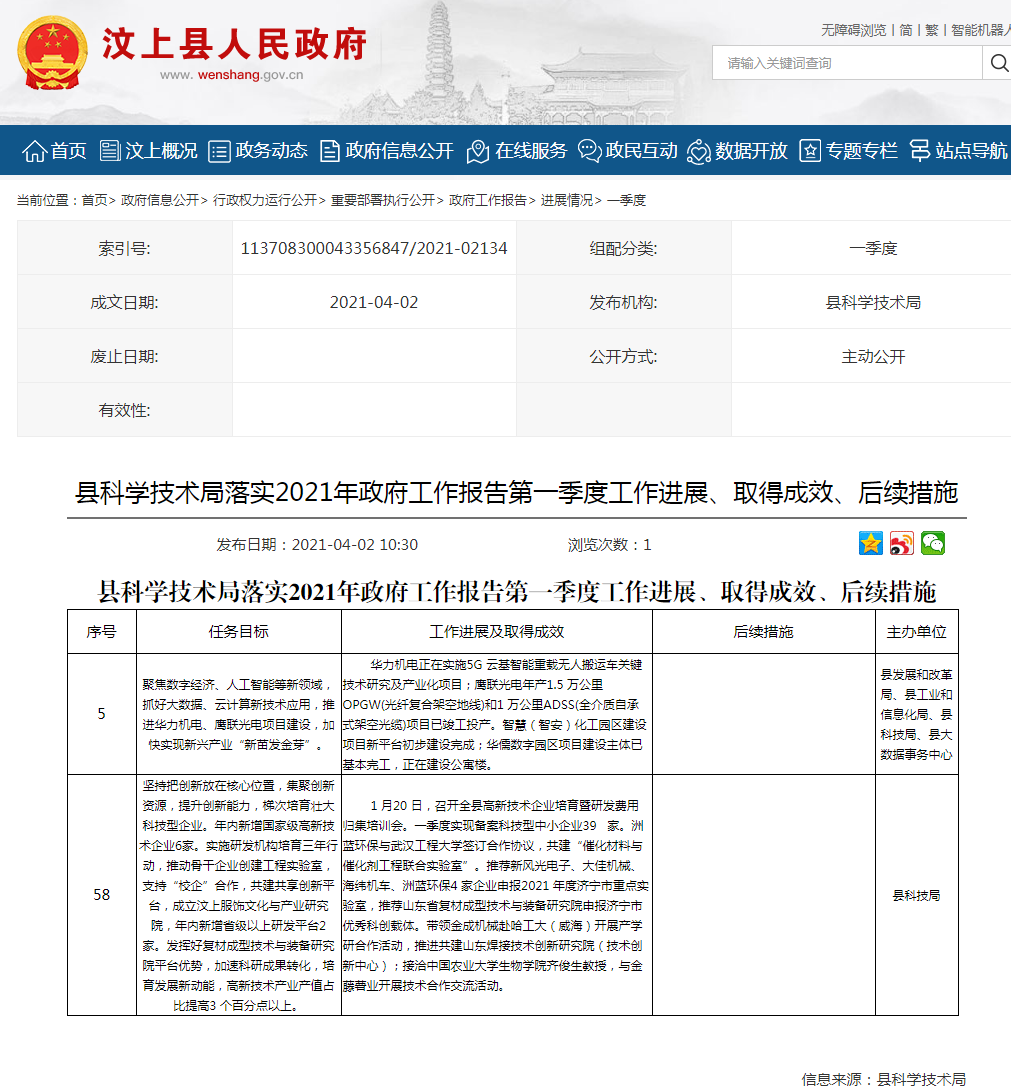1011x1088 pixels.
Task: Open the 政务动态 menu item
Action: pos(271,151)
